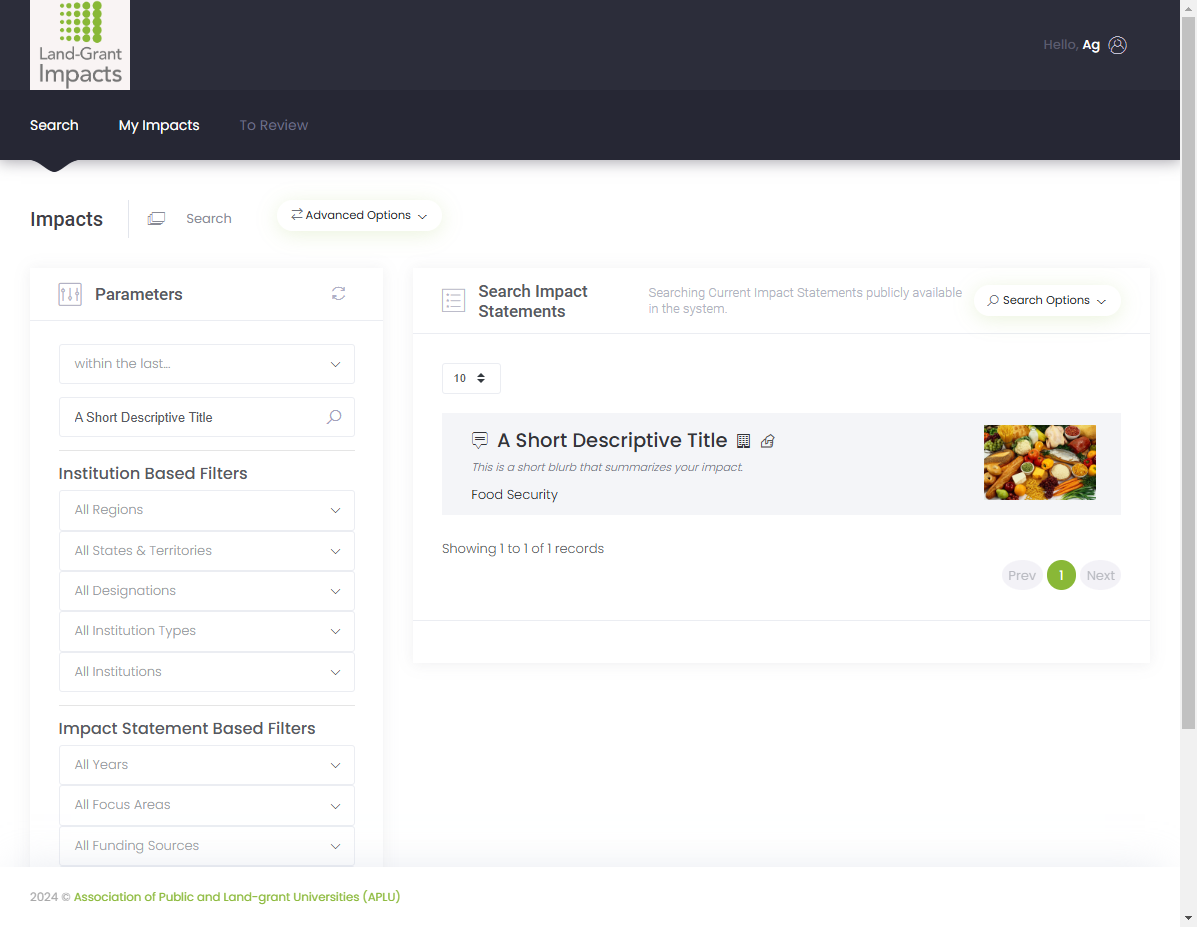
Task: Expand the 'within the last...' dropdown
Action: pos(207,363)
